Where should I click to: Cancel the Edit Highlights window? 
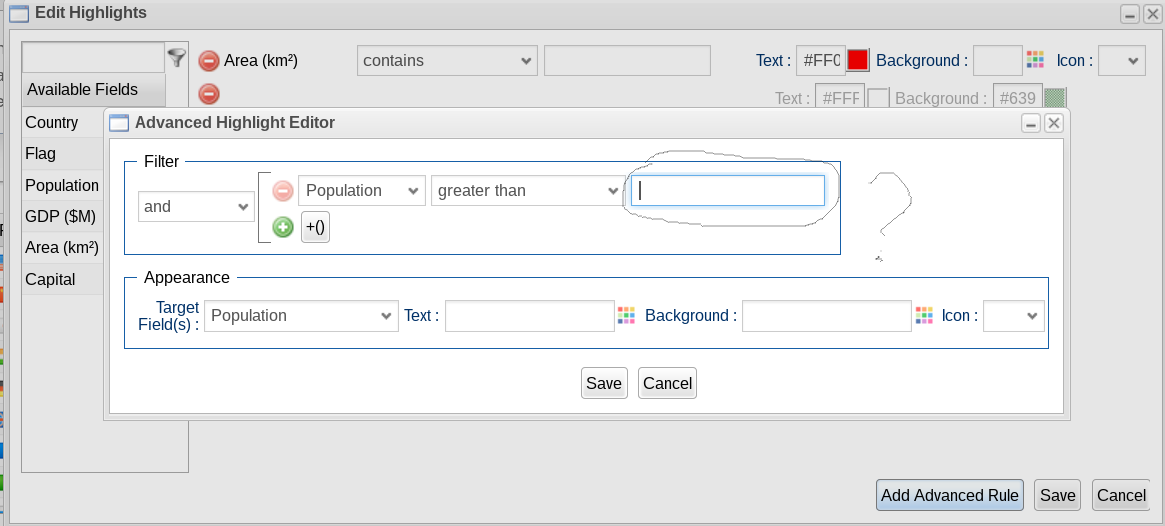point(1121,495)
